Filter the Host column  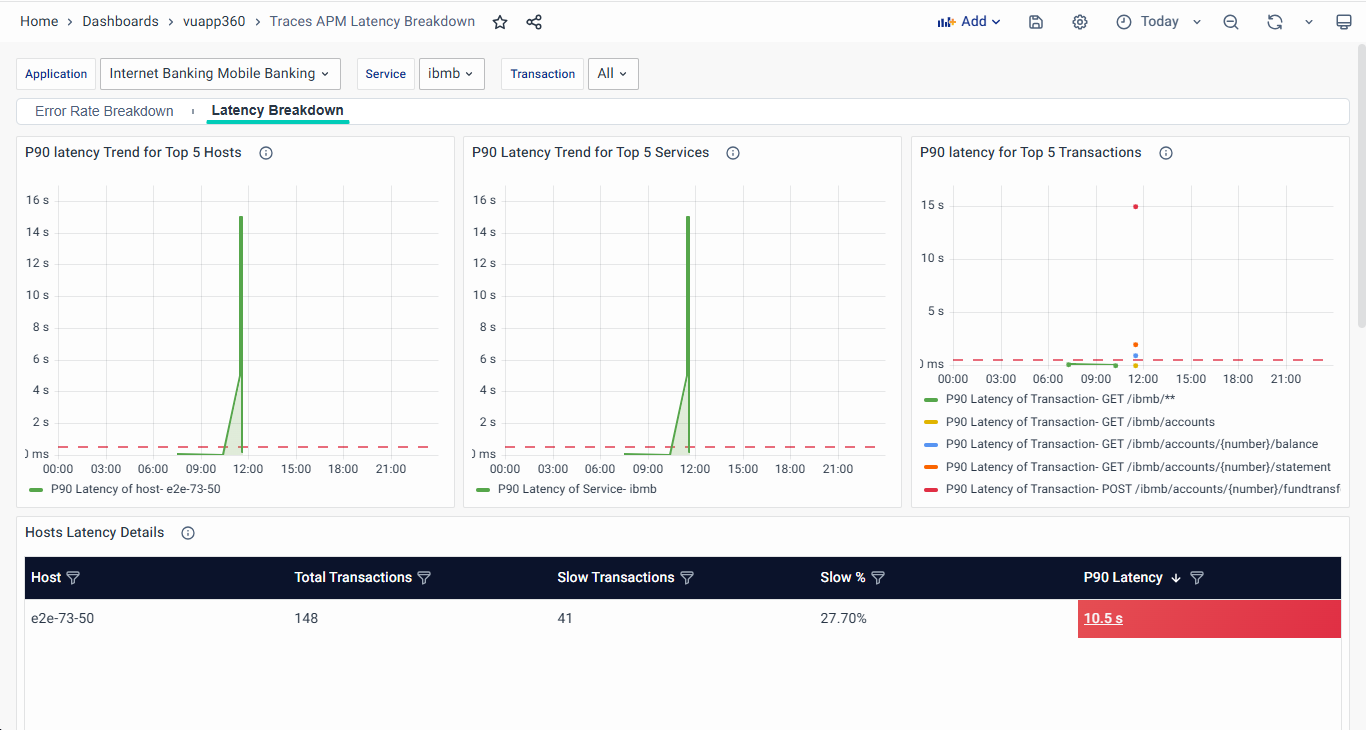point(73,578)
